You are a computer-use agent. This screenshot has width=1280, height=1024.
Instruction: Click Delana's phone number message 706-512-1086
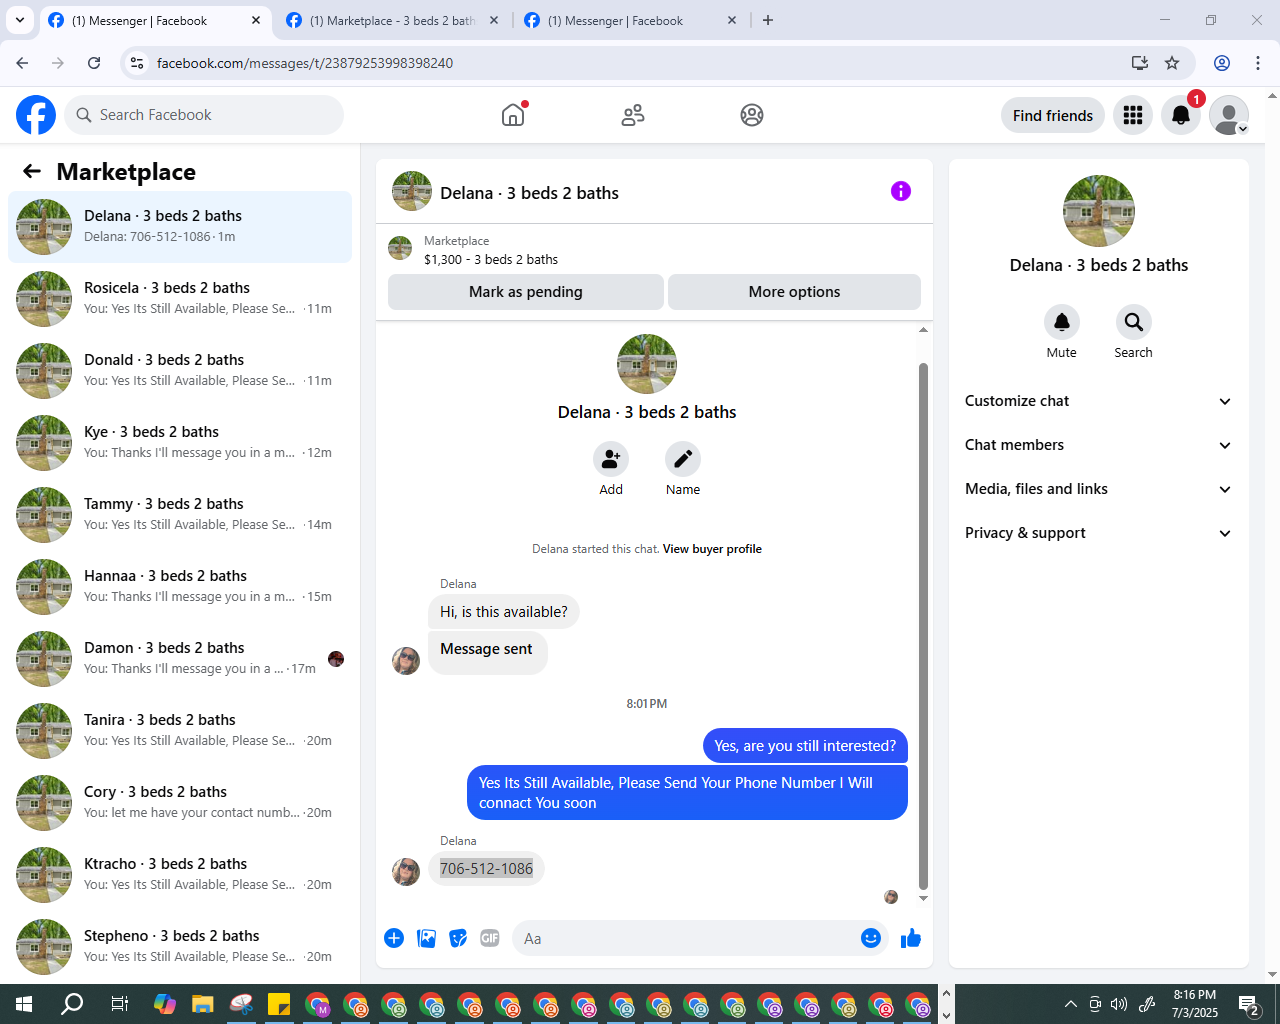click(x=486, y=868)
